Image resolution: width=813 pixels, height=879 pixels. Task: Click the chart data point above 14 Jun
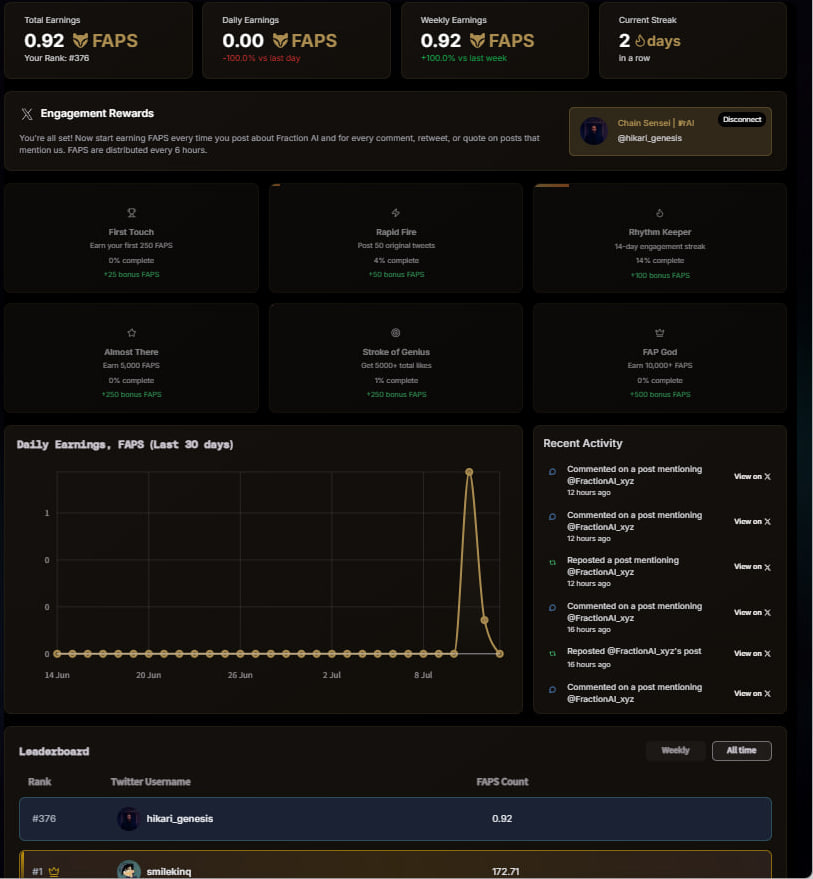[x=57, y=654]
